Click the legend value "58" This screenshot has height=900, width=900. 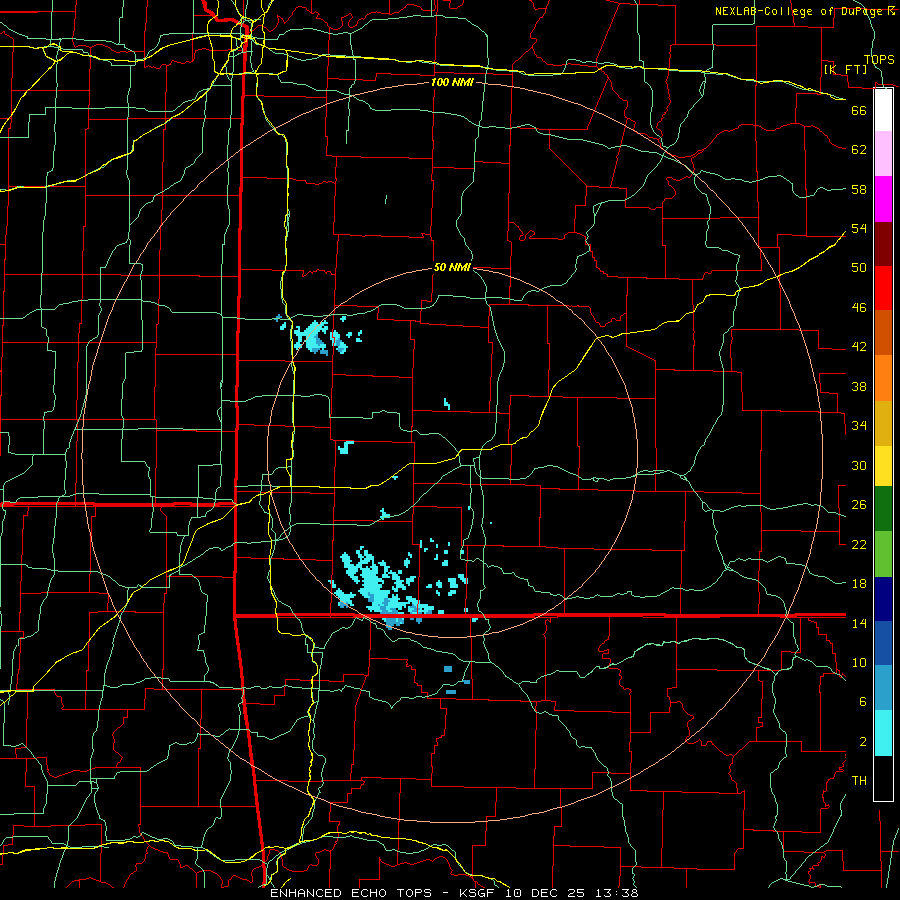coord(859,189)
